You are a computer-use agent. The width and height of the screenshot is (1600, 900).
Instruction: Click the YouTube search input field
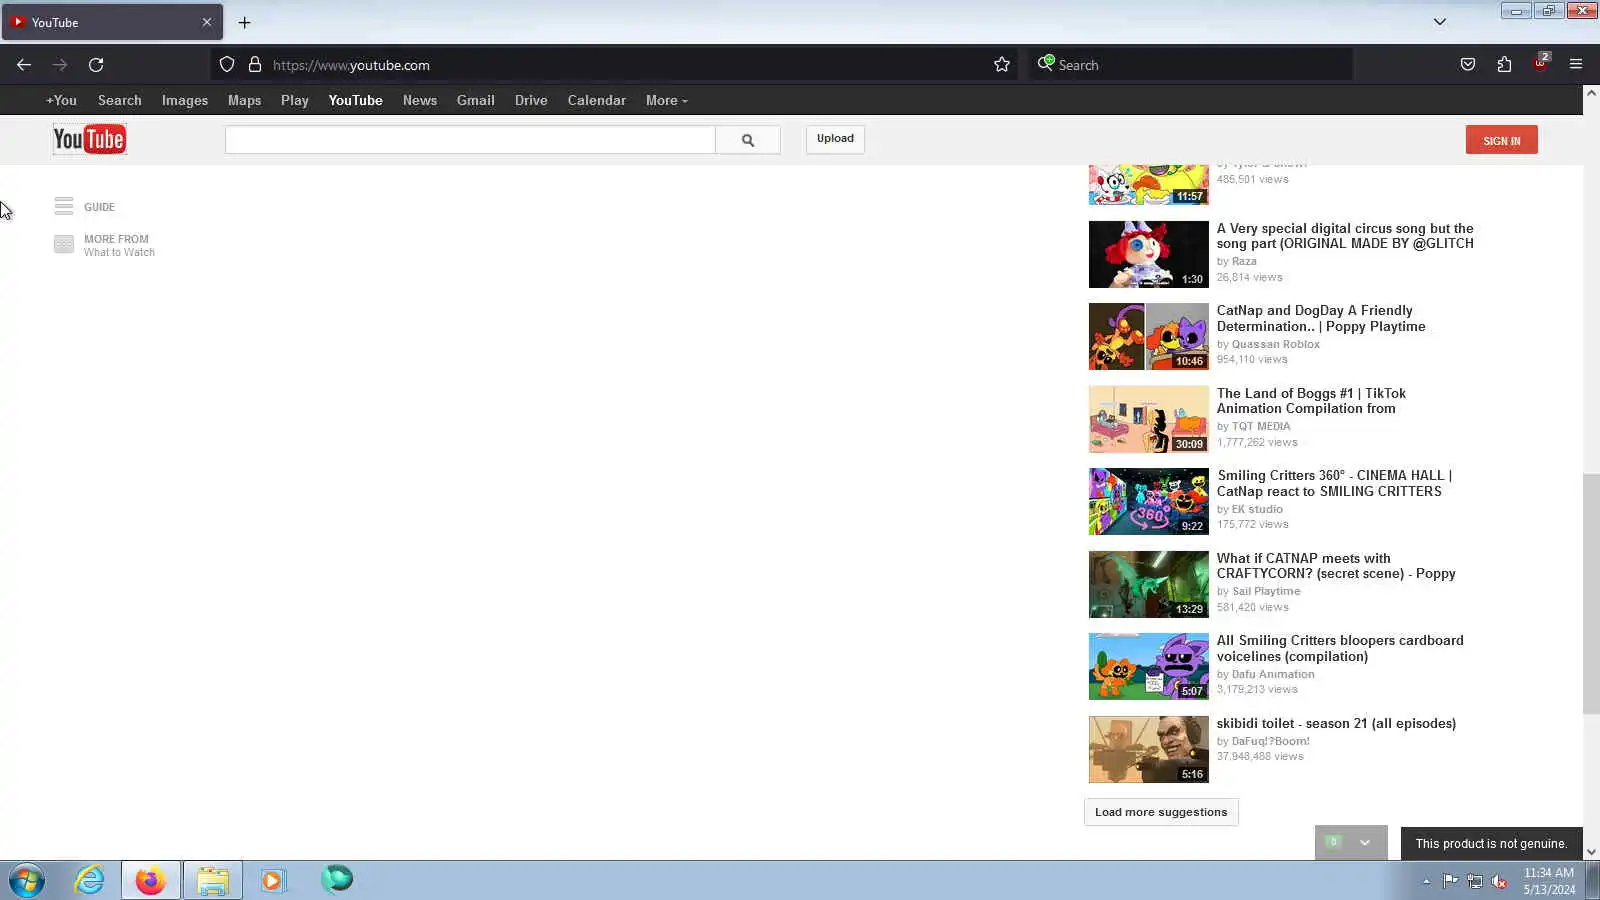point(470,140)
